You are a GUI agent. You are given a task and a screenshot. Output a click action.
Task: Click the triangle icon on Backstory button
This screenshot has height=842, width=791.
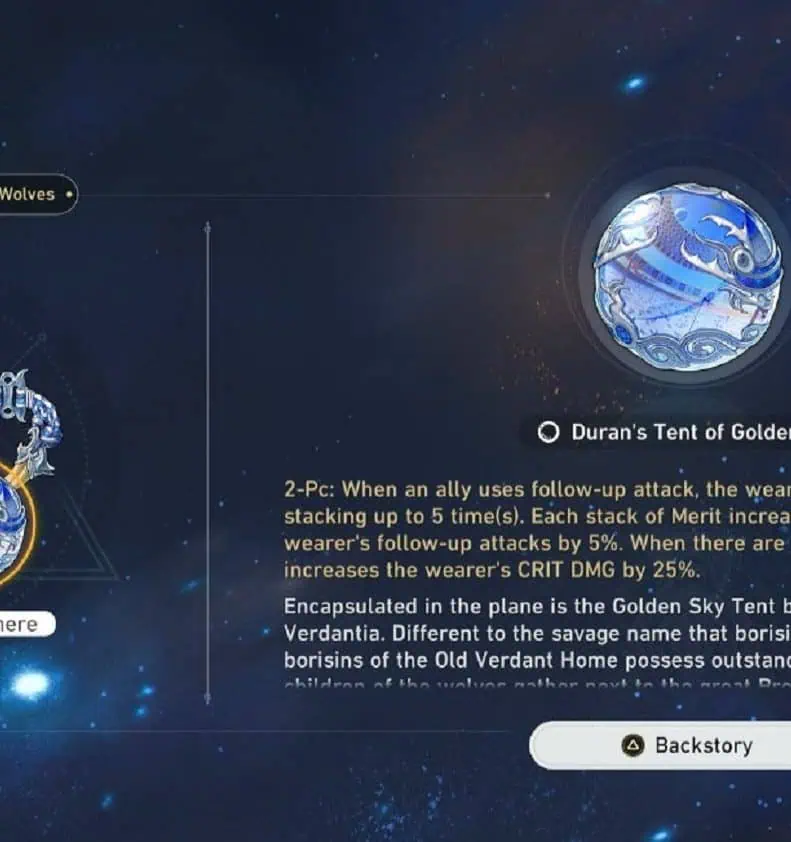[633, 745]
